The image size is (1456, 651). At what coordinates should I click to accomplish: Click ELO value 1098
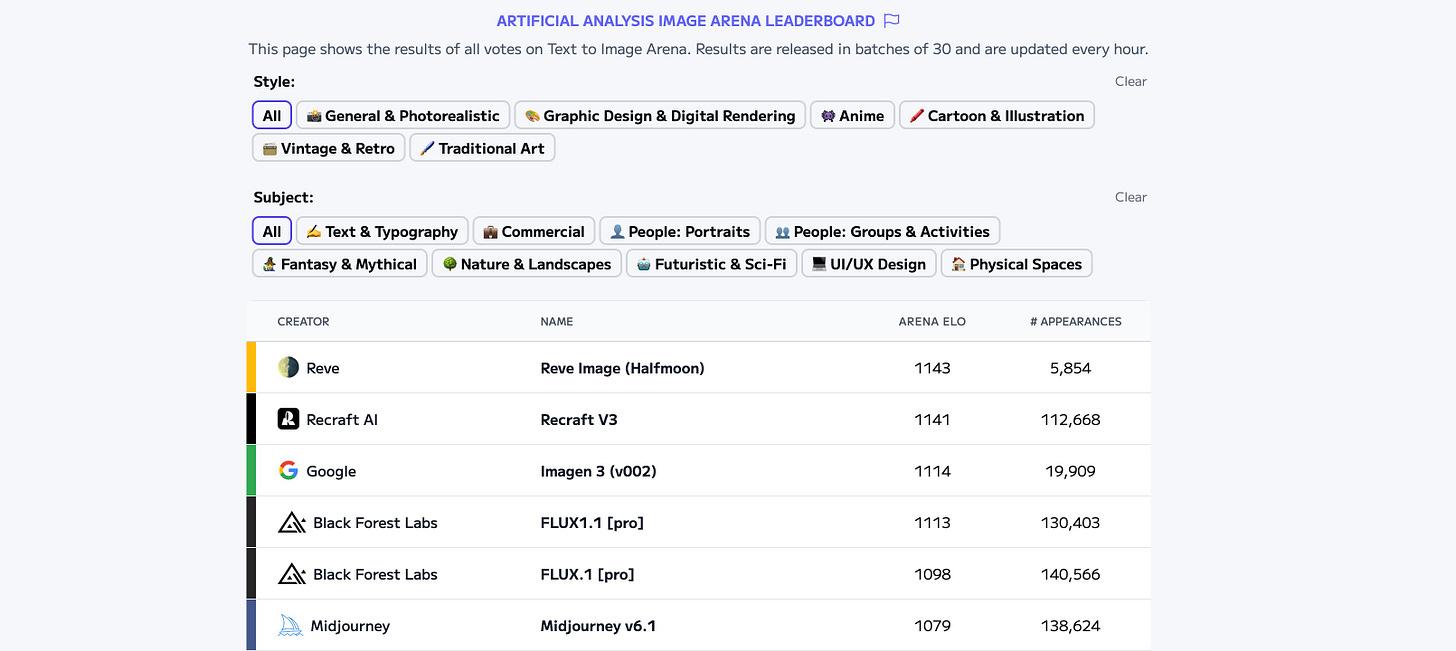pyautogui.click(x=932, y=574)
